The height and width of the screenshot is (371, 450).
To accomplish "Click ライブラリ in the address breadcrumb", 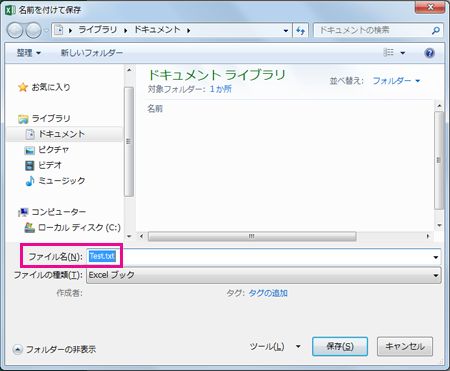I will [x=97, y=30].
